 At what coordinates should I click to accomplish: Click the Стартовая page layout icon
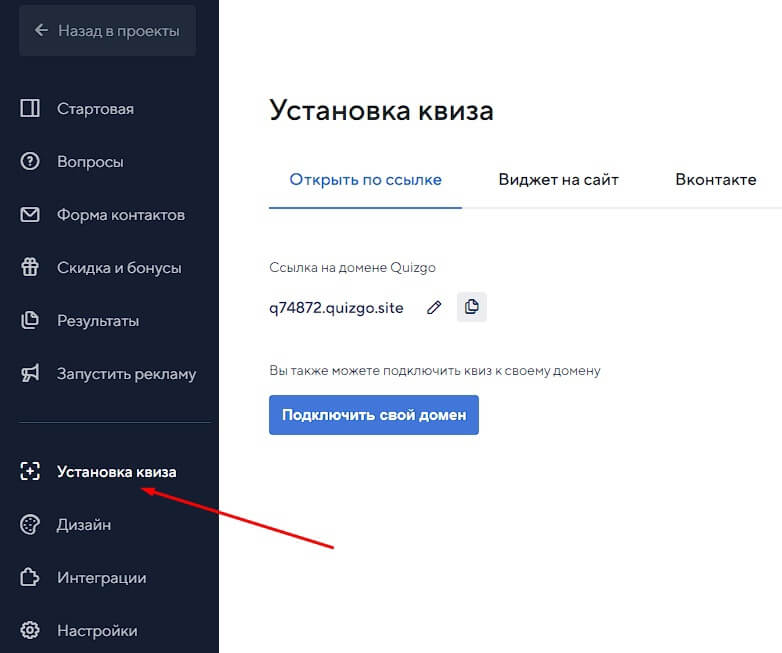30,109
